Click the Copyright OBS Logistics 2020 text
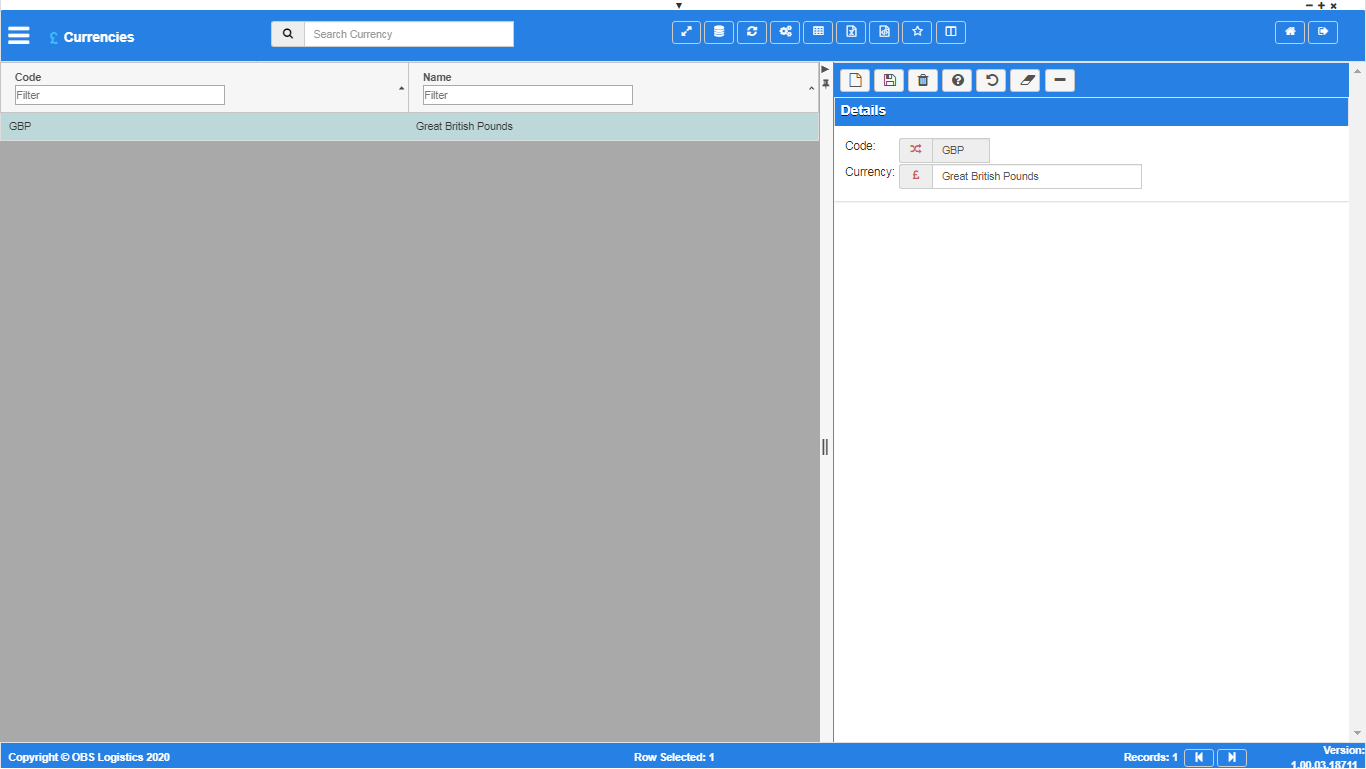The height and width of the screenshot is (769, 1366). [89, 757]
